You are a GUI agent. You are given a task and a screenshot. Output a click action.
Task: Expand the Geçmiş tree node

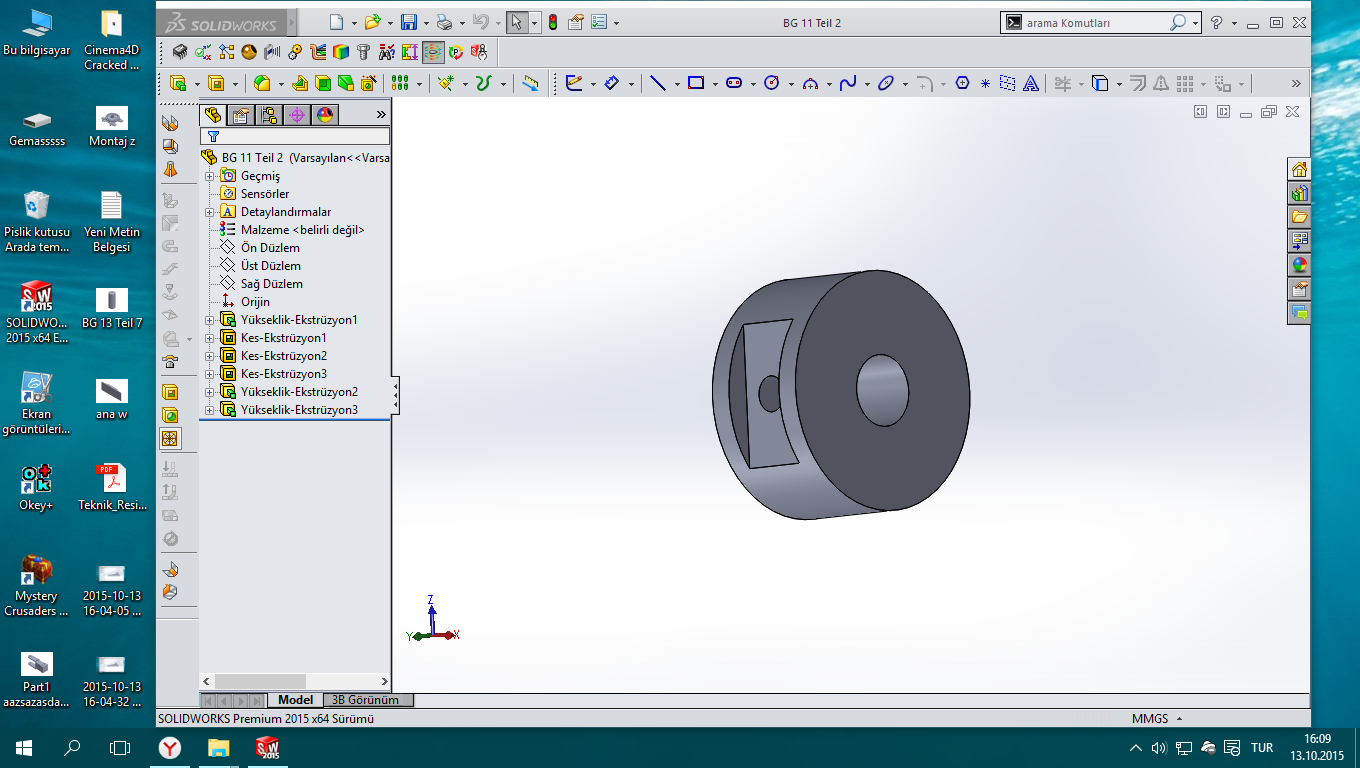point(210,176)
